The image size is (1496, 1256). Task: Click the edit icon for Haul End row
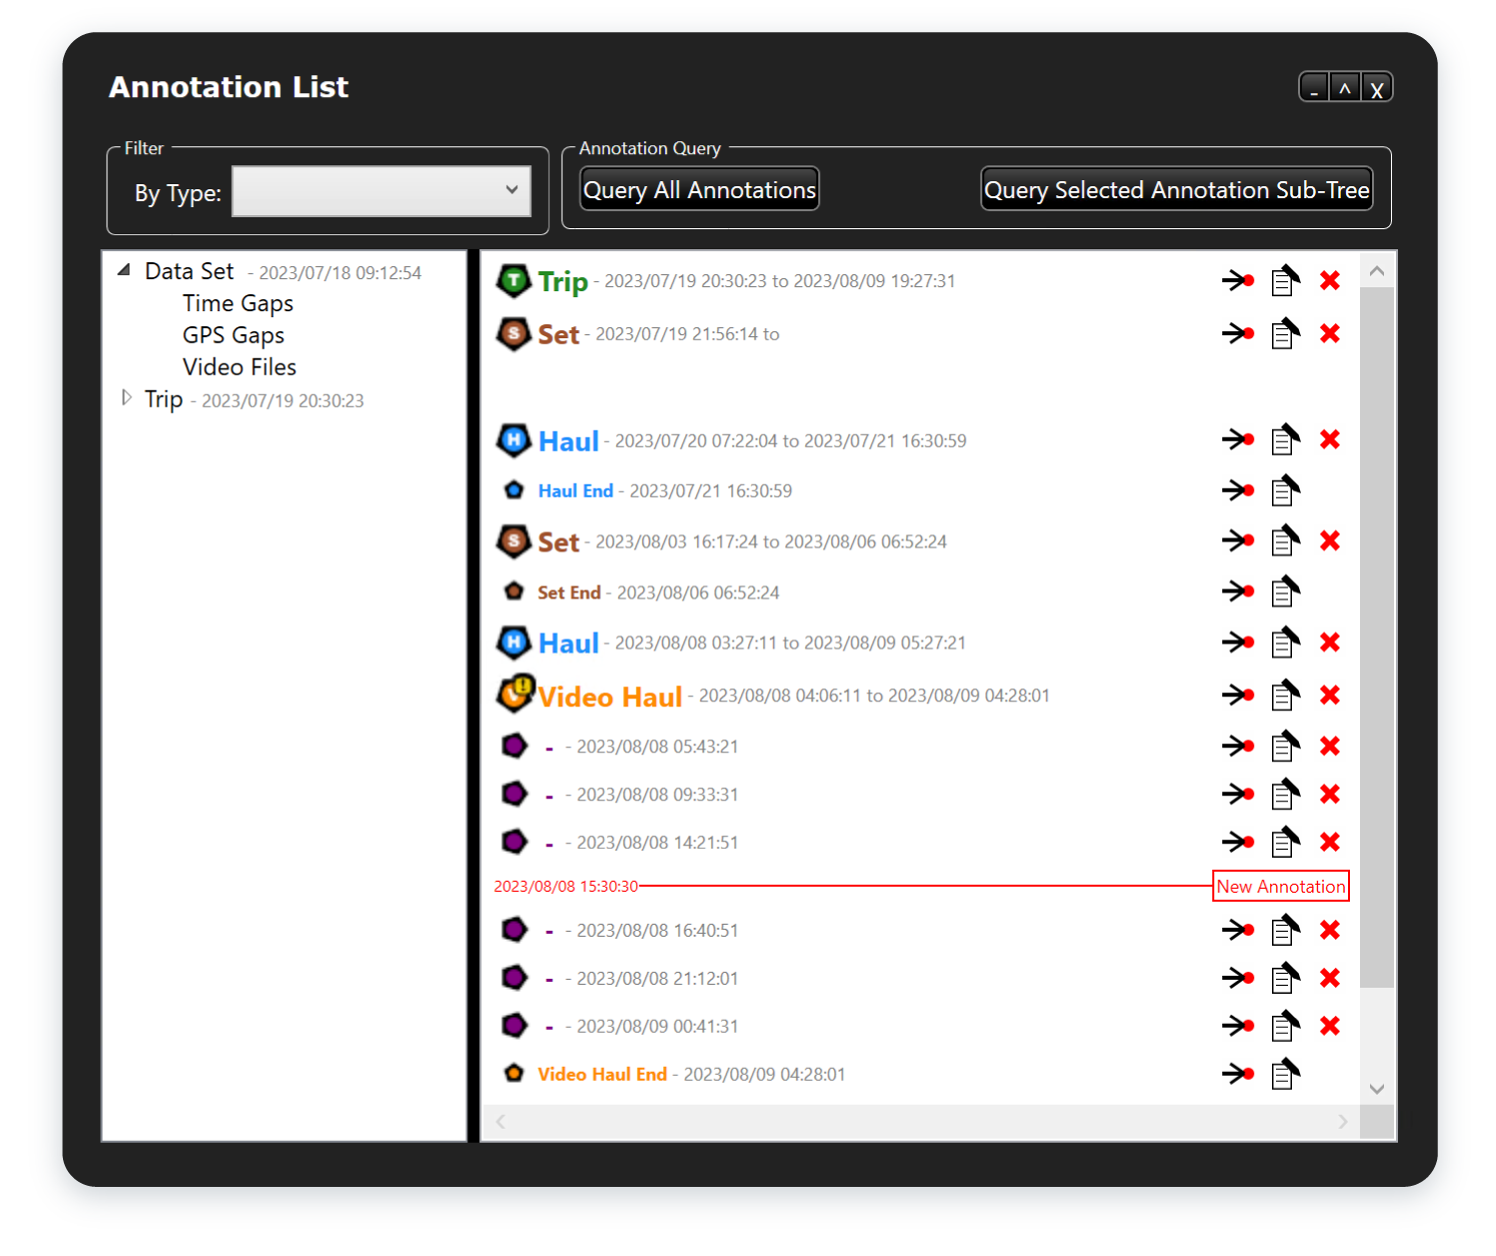tap(1285, 490)
